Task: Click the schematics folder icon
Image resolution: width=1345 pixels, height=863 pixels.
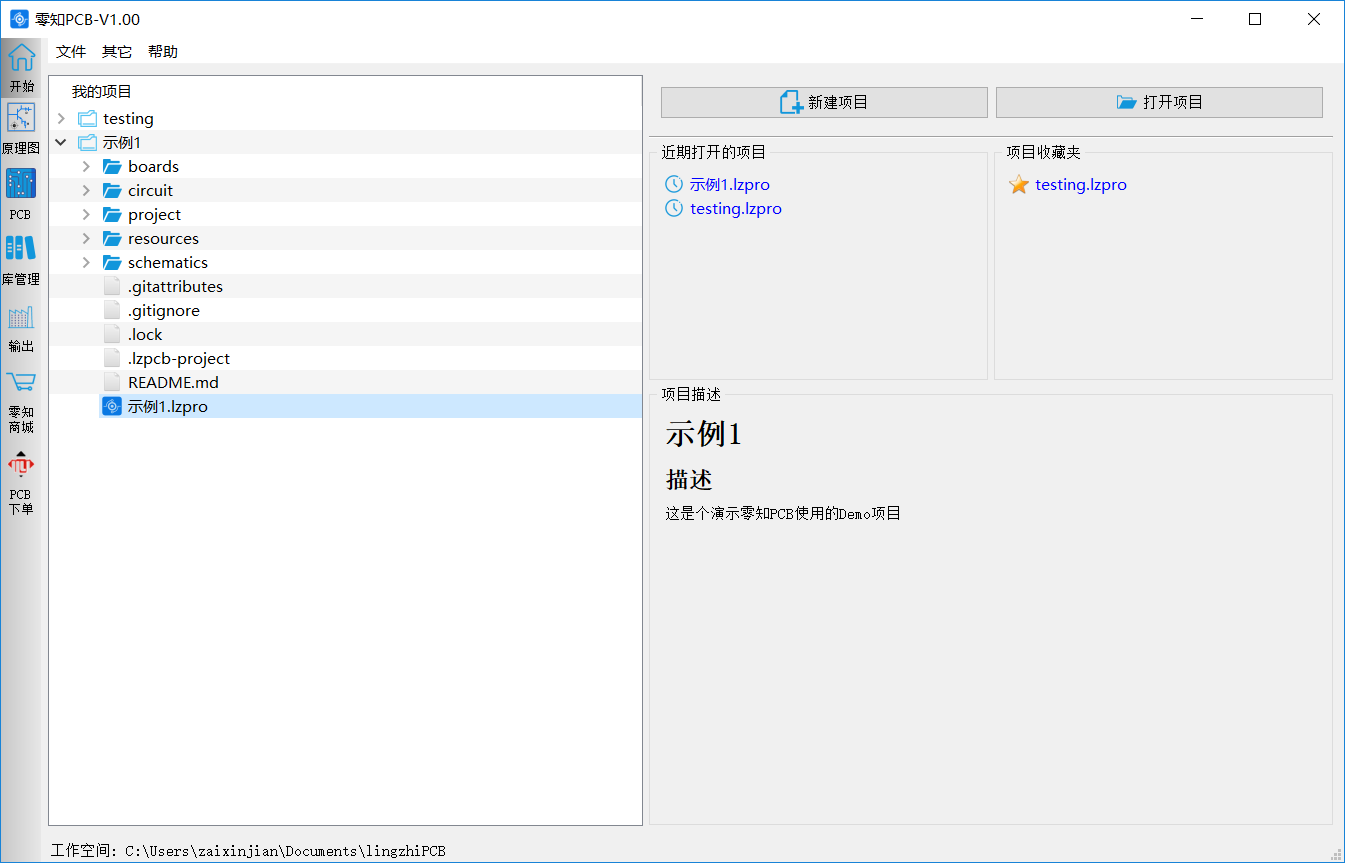Action: tap(112, 262)
